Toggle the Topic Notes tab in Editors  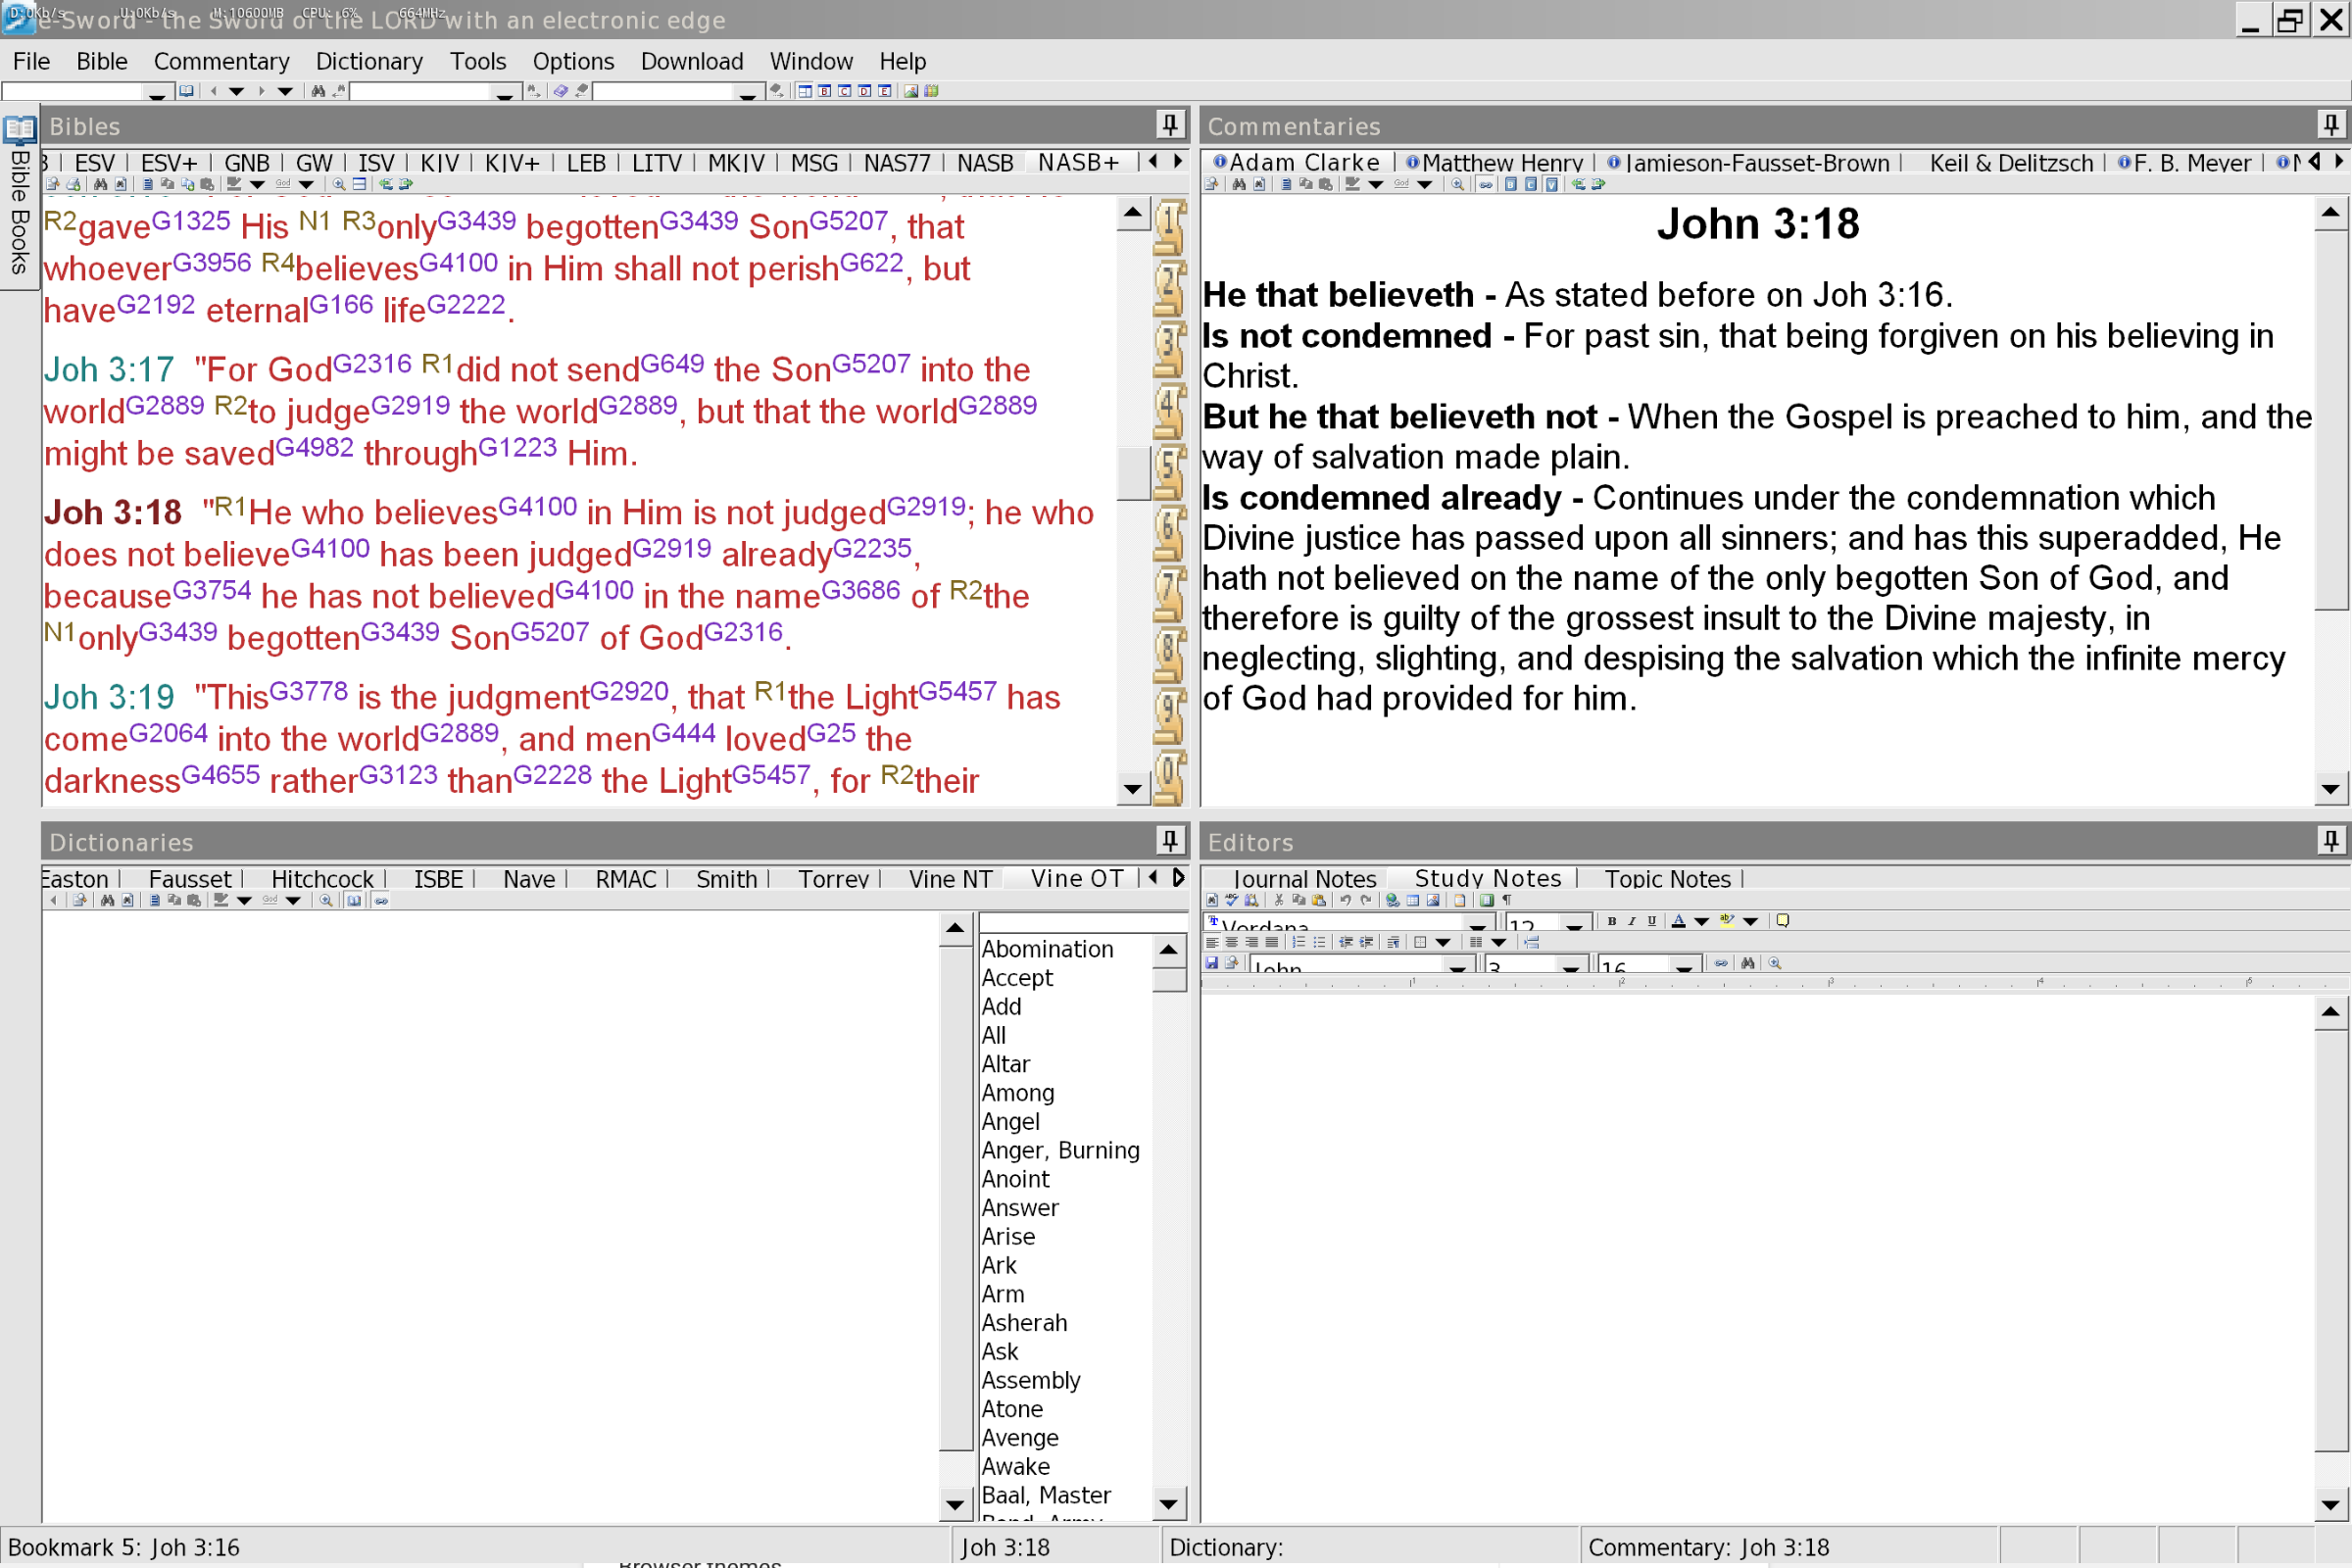[1662, 878]
